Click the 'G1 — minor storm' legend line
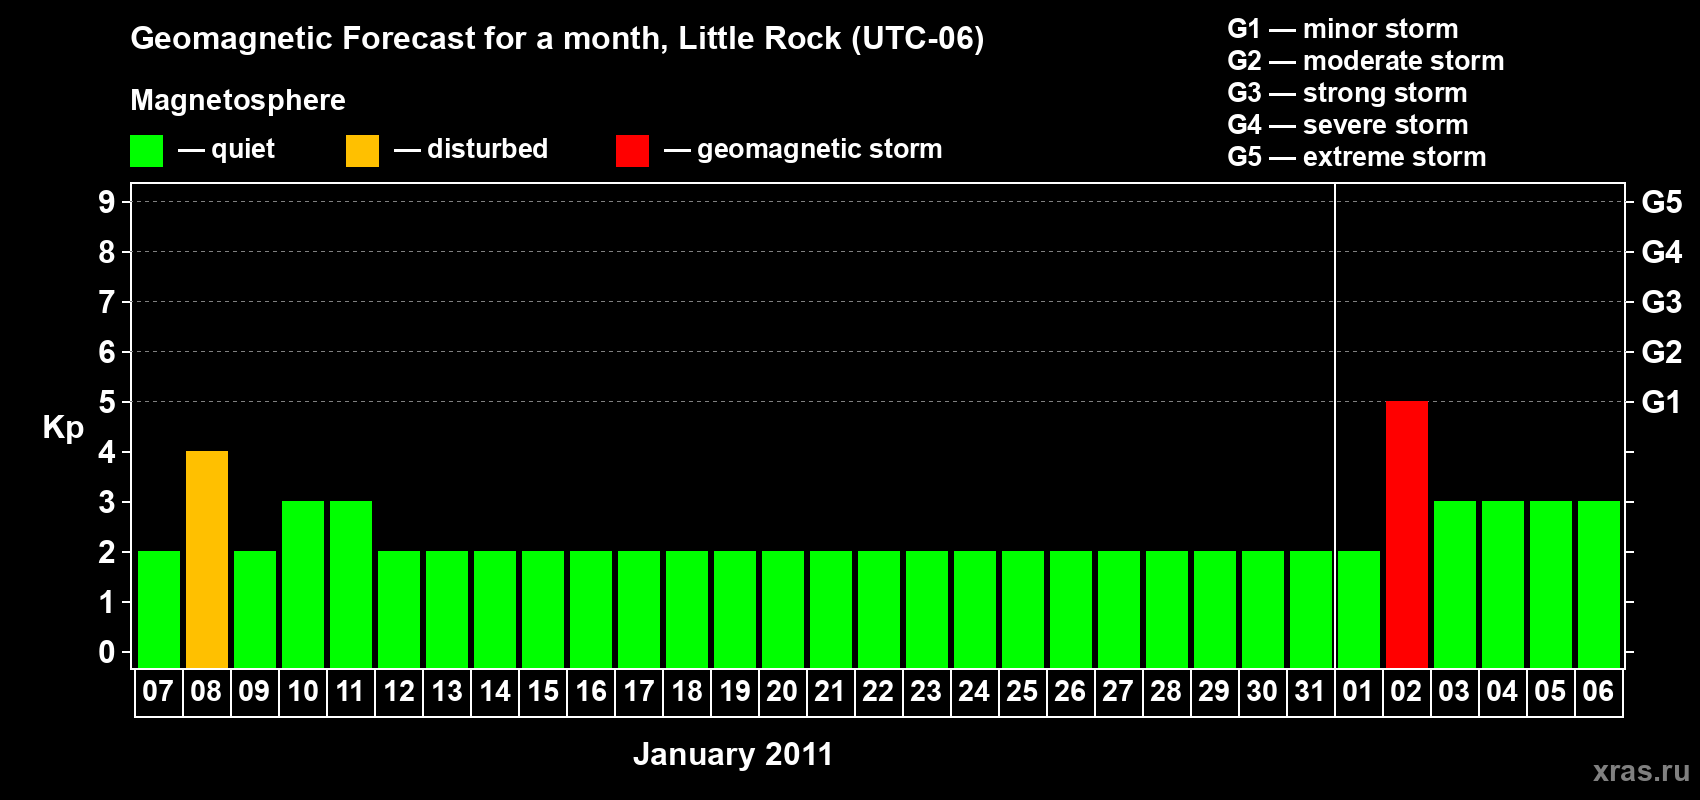 1343,29
